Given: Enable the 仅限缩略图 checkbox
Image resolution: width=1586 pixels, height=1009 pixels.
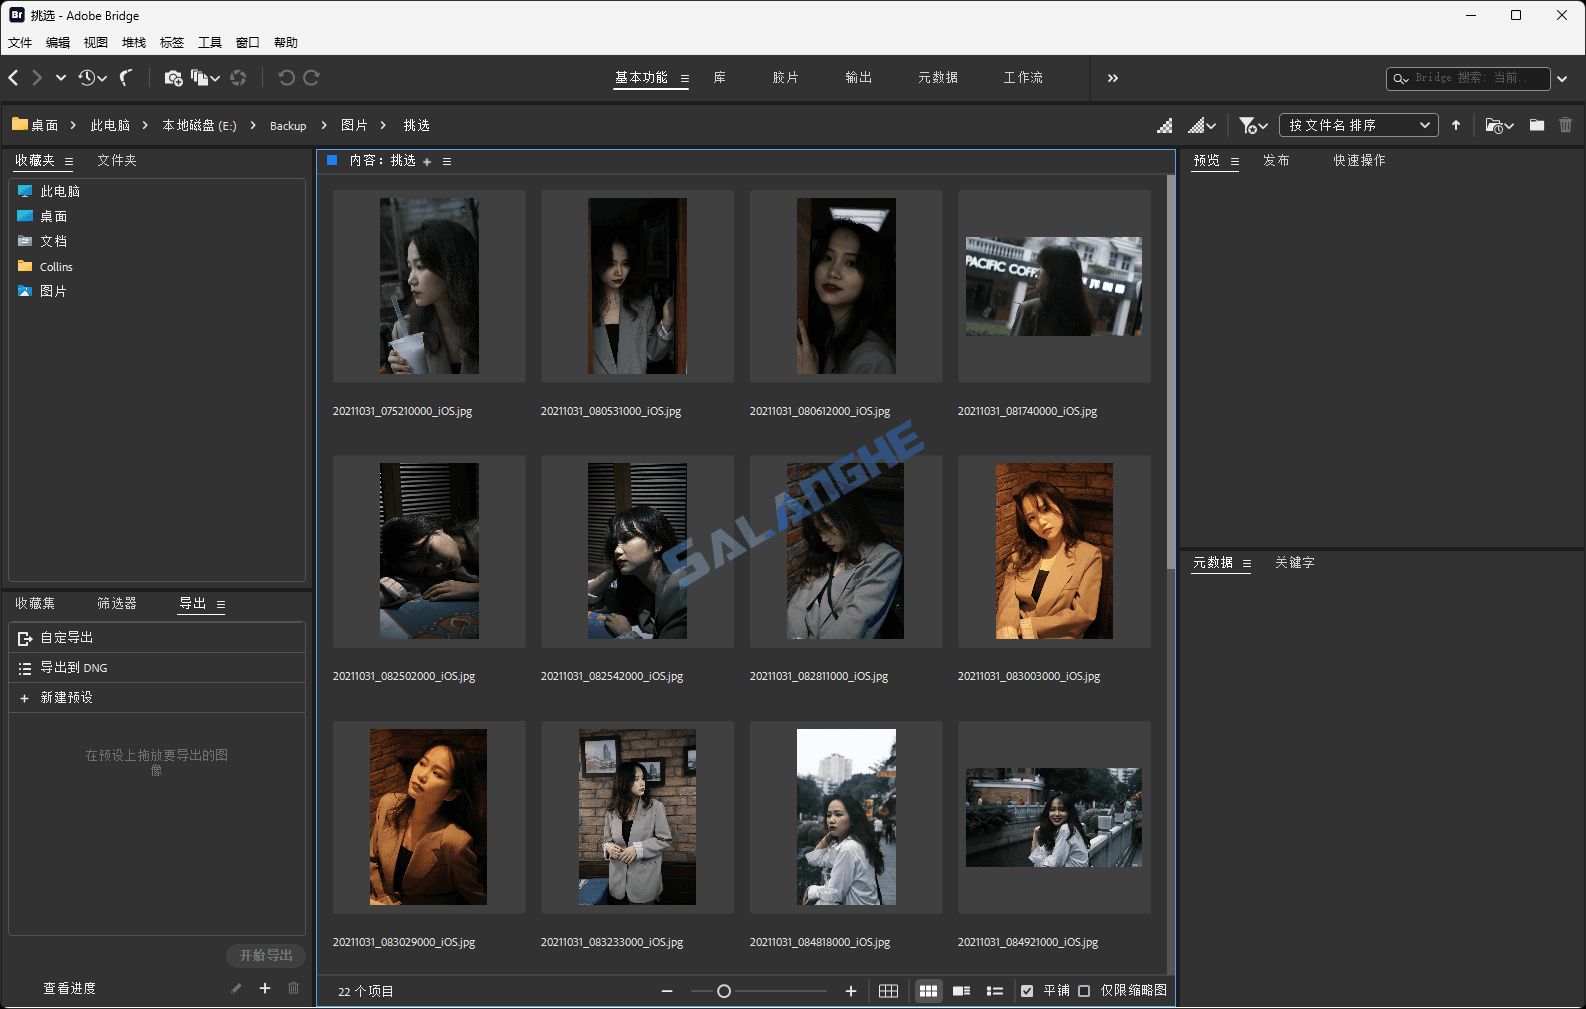Looking at the screenshot, I should click(x=1084, y=991).
